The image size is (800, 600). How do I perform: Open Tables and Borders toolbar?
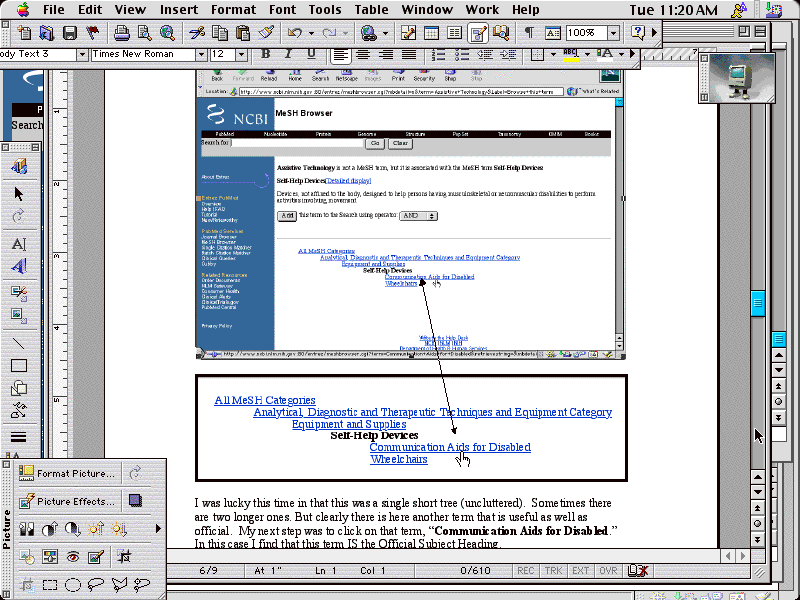408,33
